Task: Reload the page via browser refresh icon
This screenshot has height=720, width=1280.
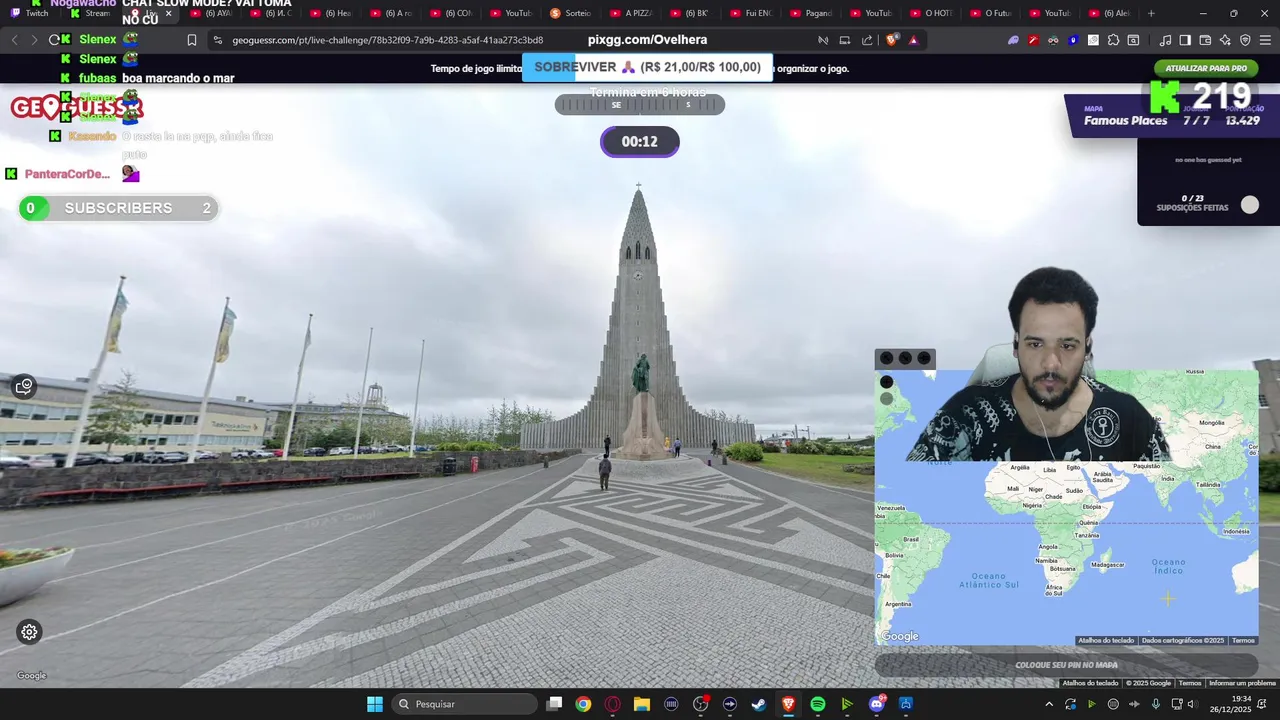Action: (54, 40)
